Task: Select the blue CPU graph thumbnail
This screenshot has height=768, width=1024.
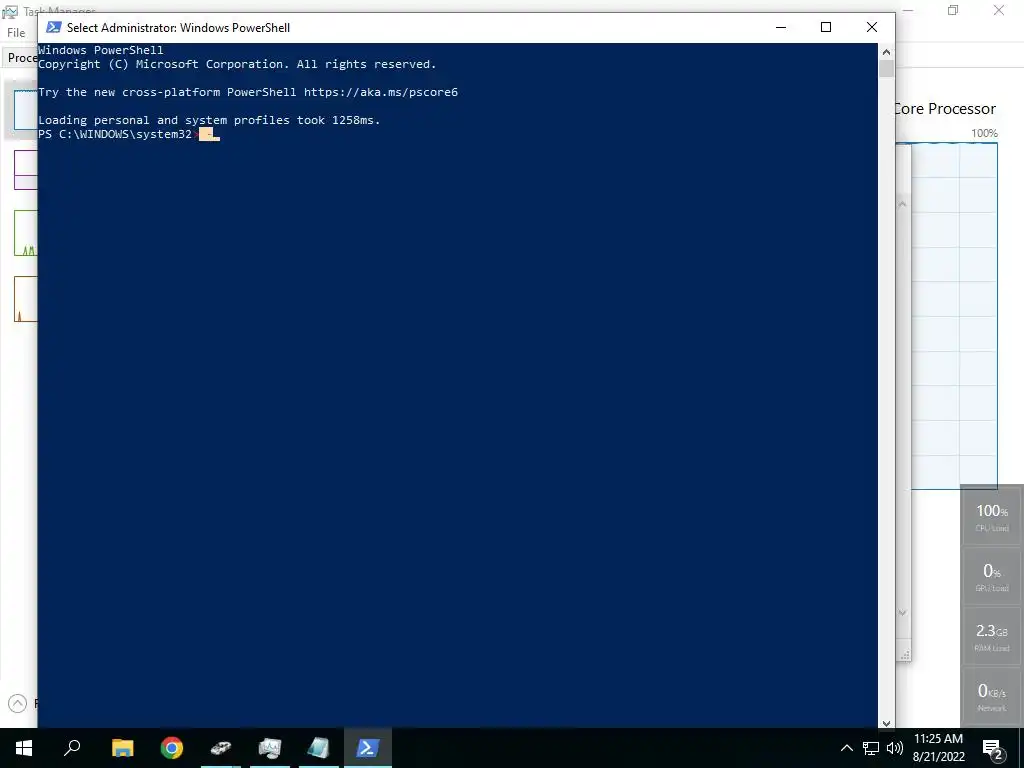Action: pos(25,110)
